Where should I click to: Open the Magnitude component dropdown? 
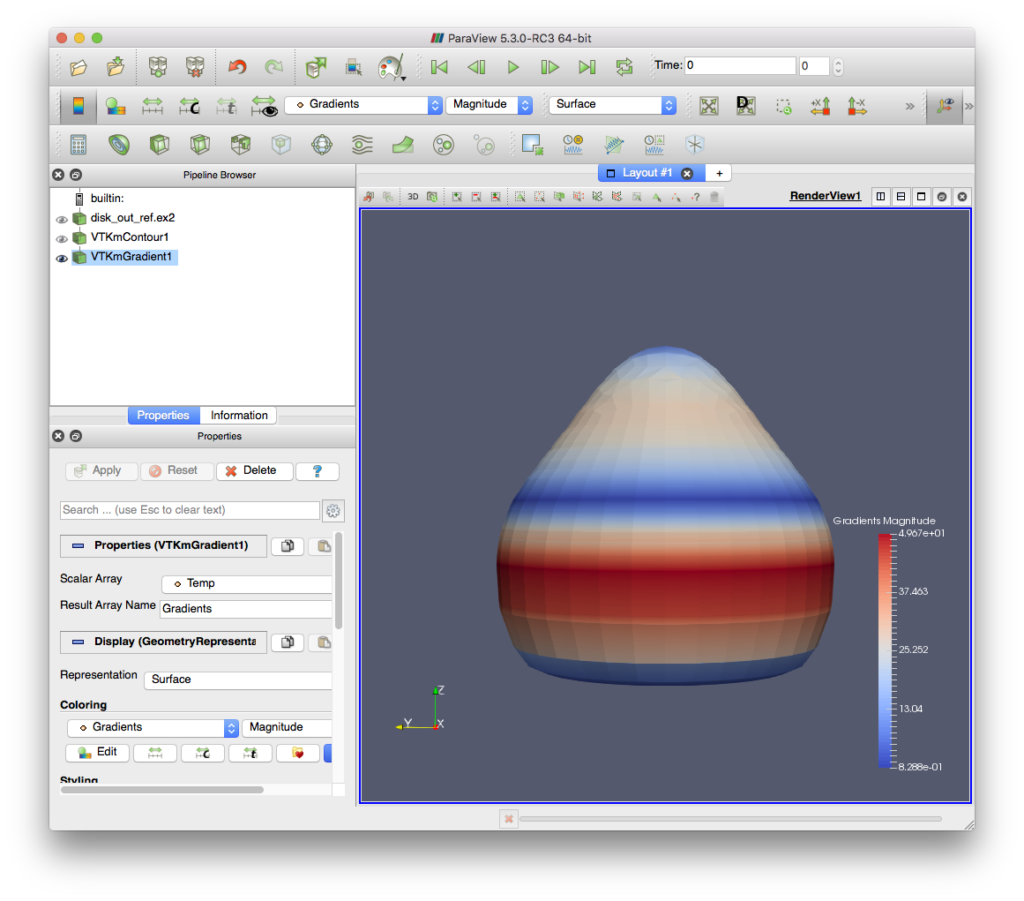click(x=489, y=105)
